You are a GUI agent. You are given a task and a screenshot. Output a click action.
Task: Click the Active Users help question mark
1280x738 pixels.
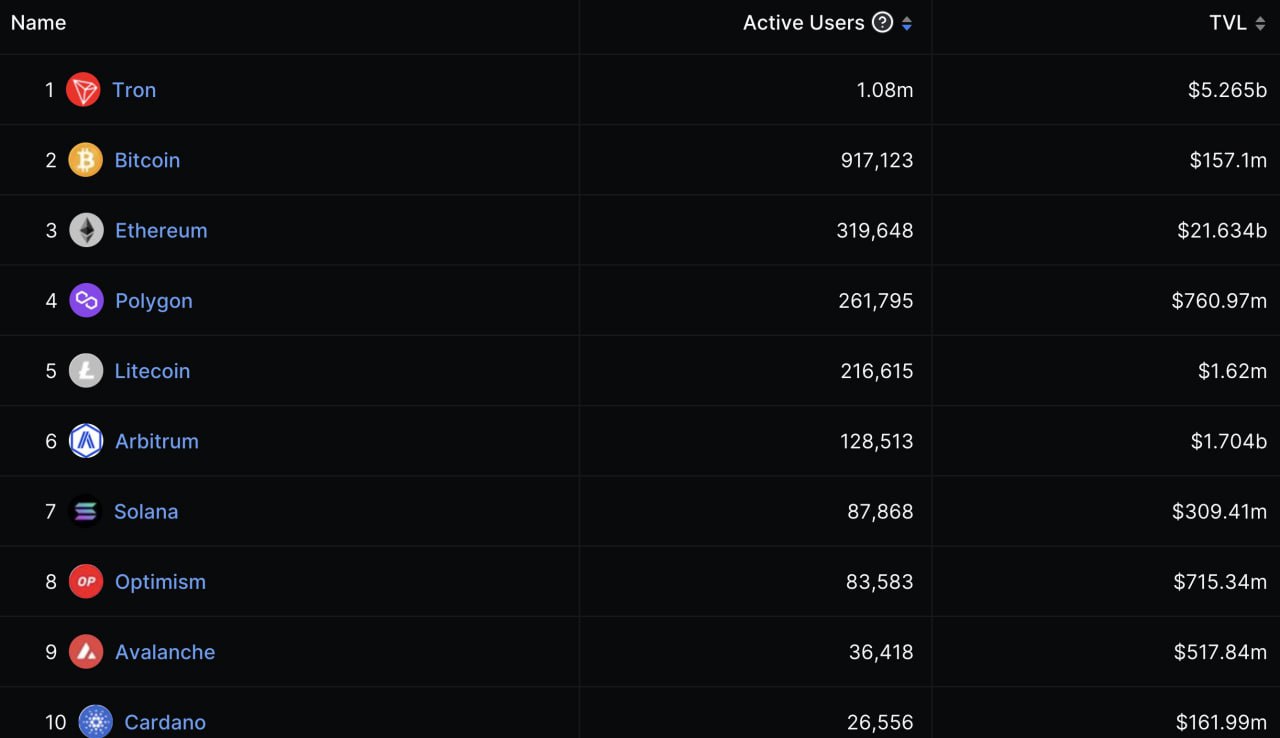coord(882,22)
